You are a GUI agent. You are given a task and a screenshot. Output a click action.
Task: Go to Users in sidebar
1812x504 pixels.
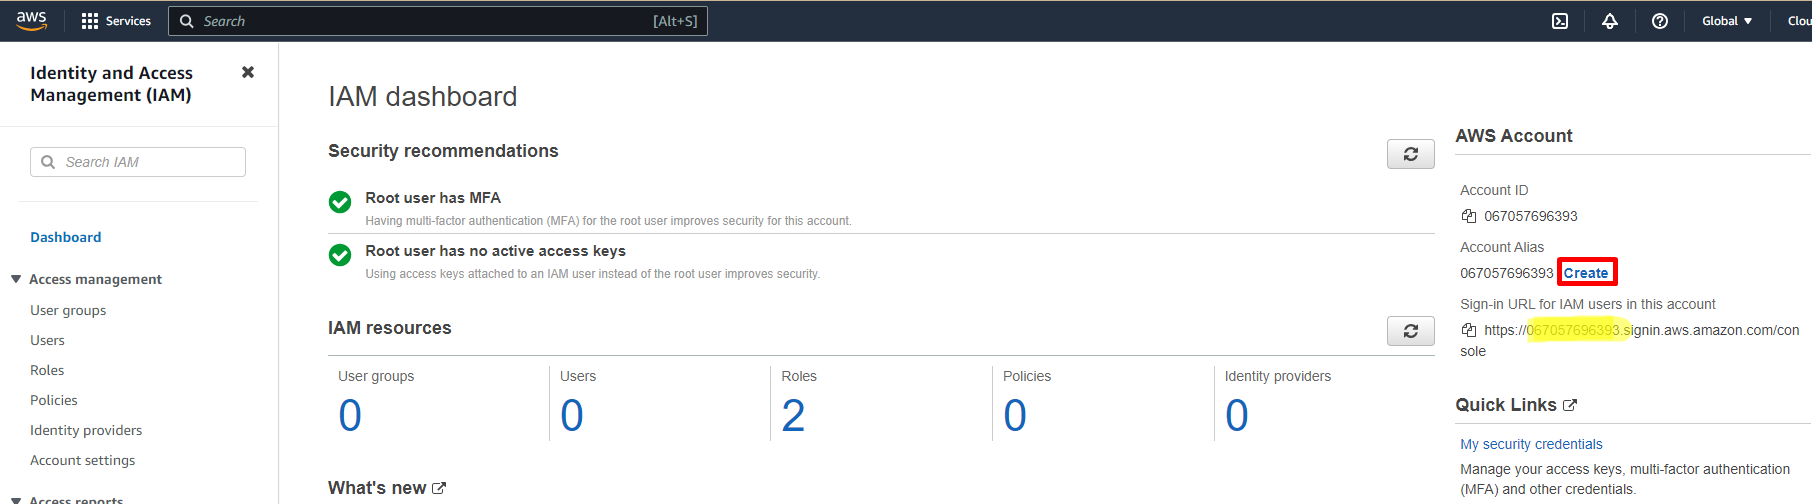tap(47, 340)
